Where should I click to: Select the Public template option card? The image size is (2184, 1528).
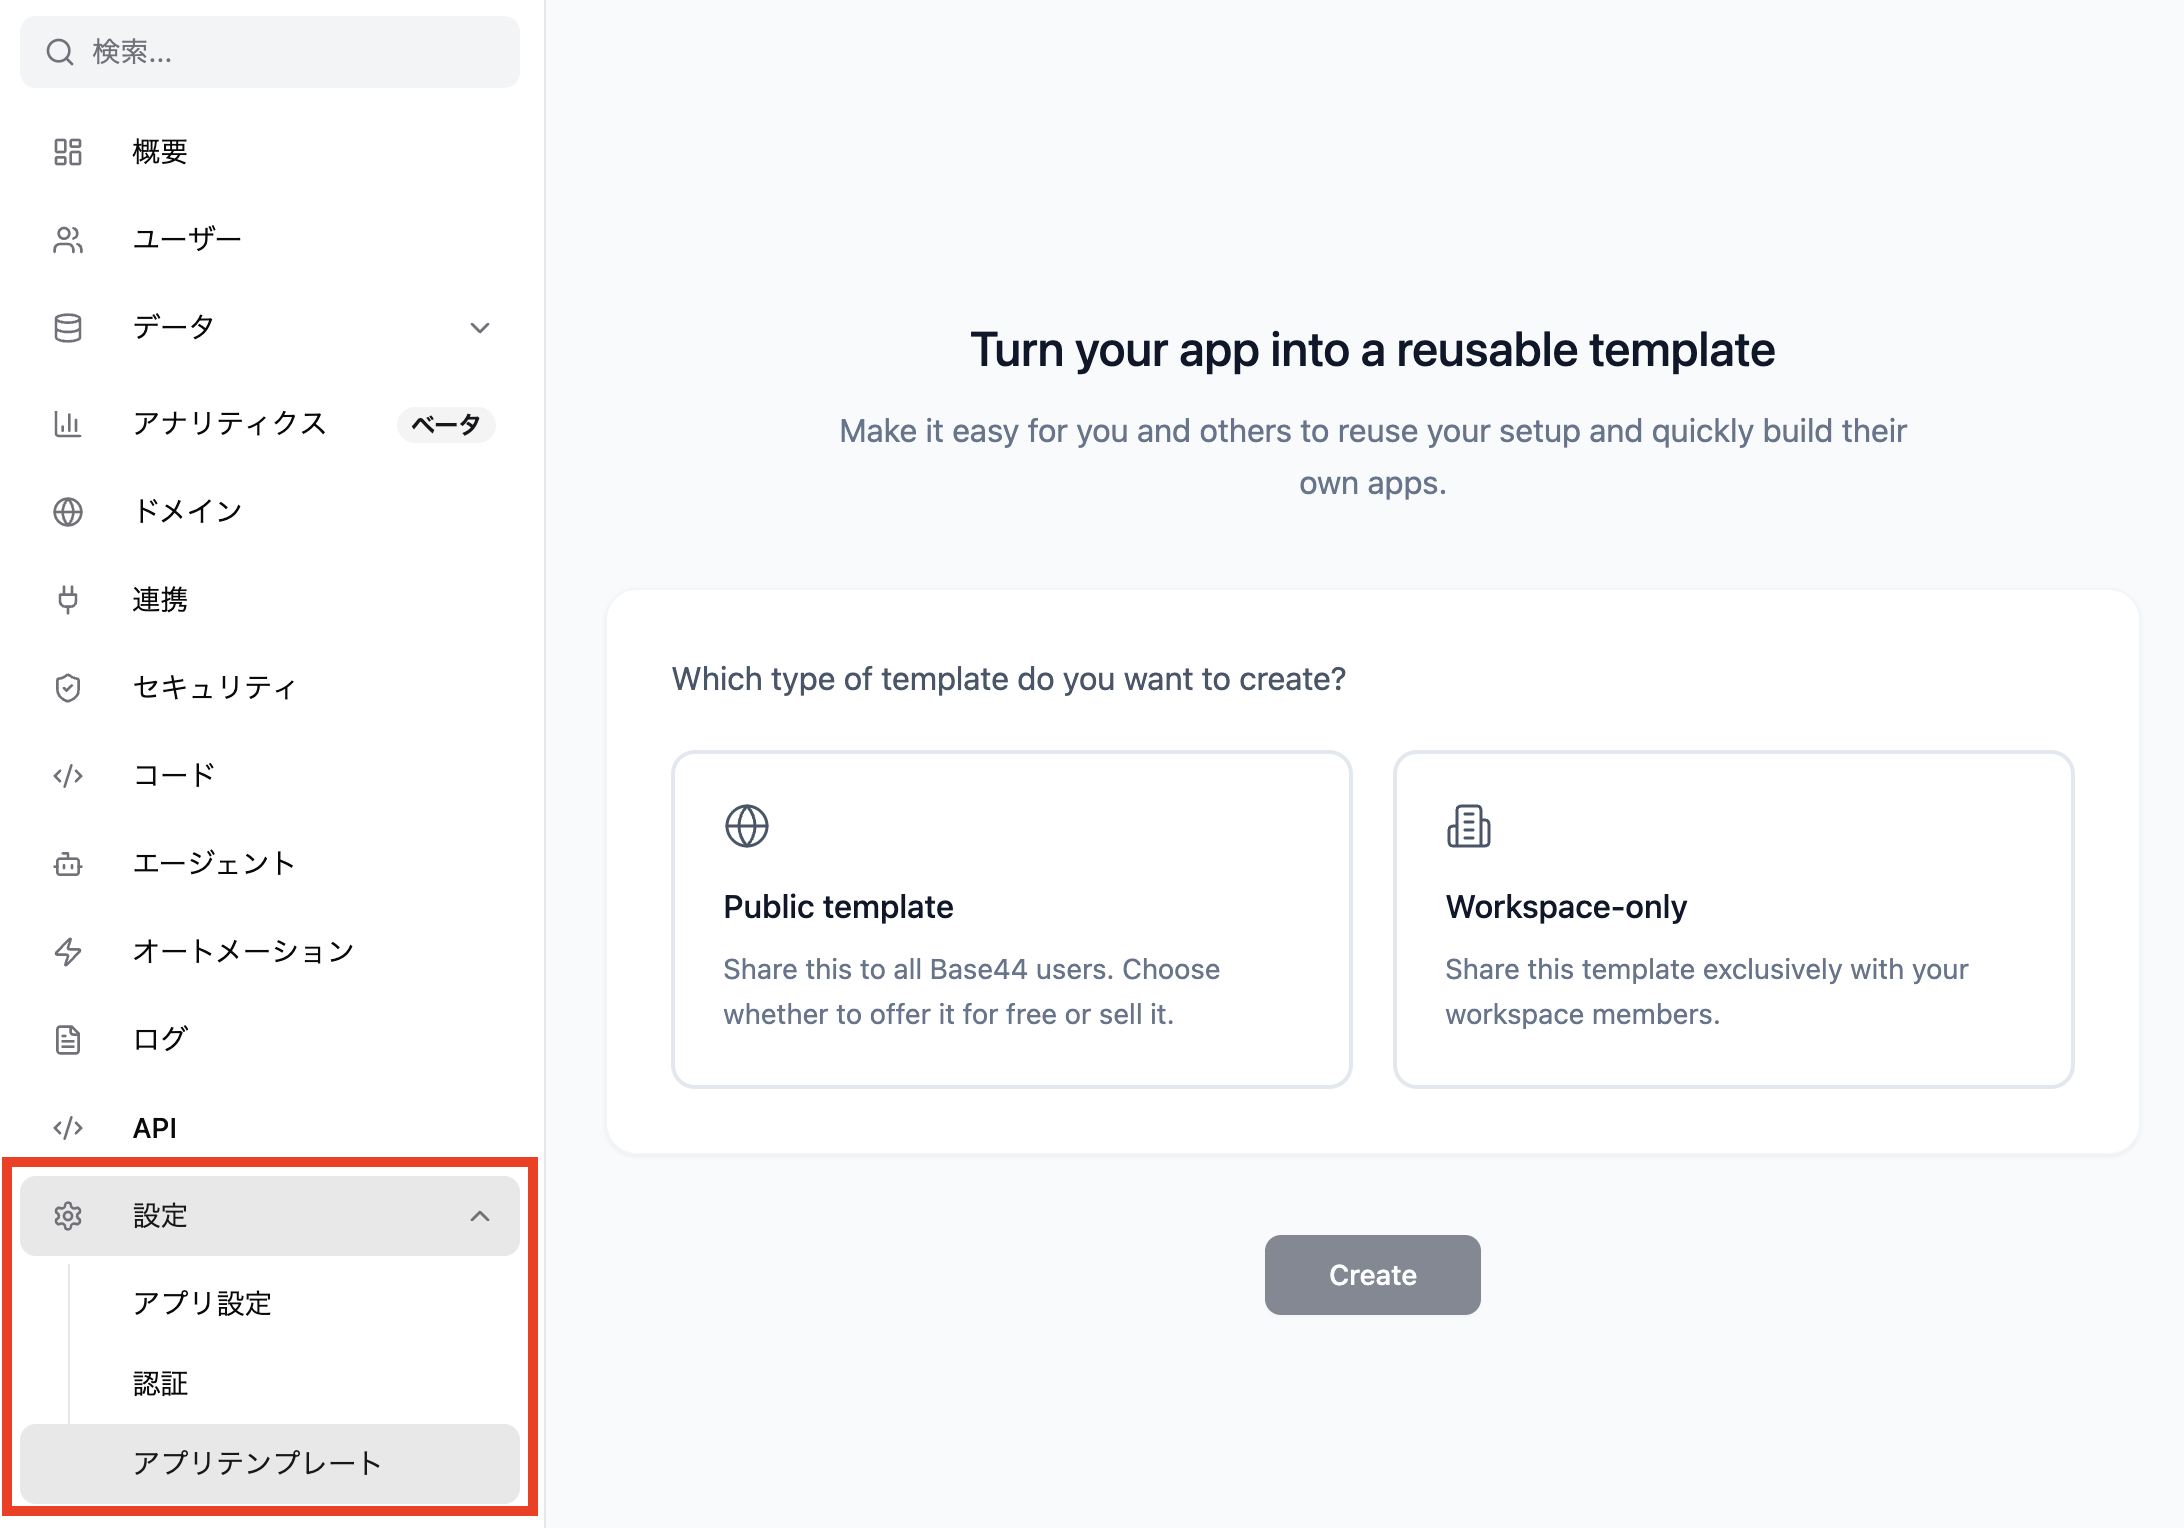[1011, 919]
